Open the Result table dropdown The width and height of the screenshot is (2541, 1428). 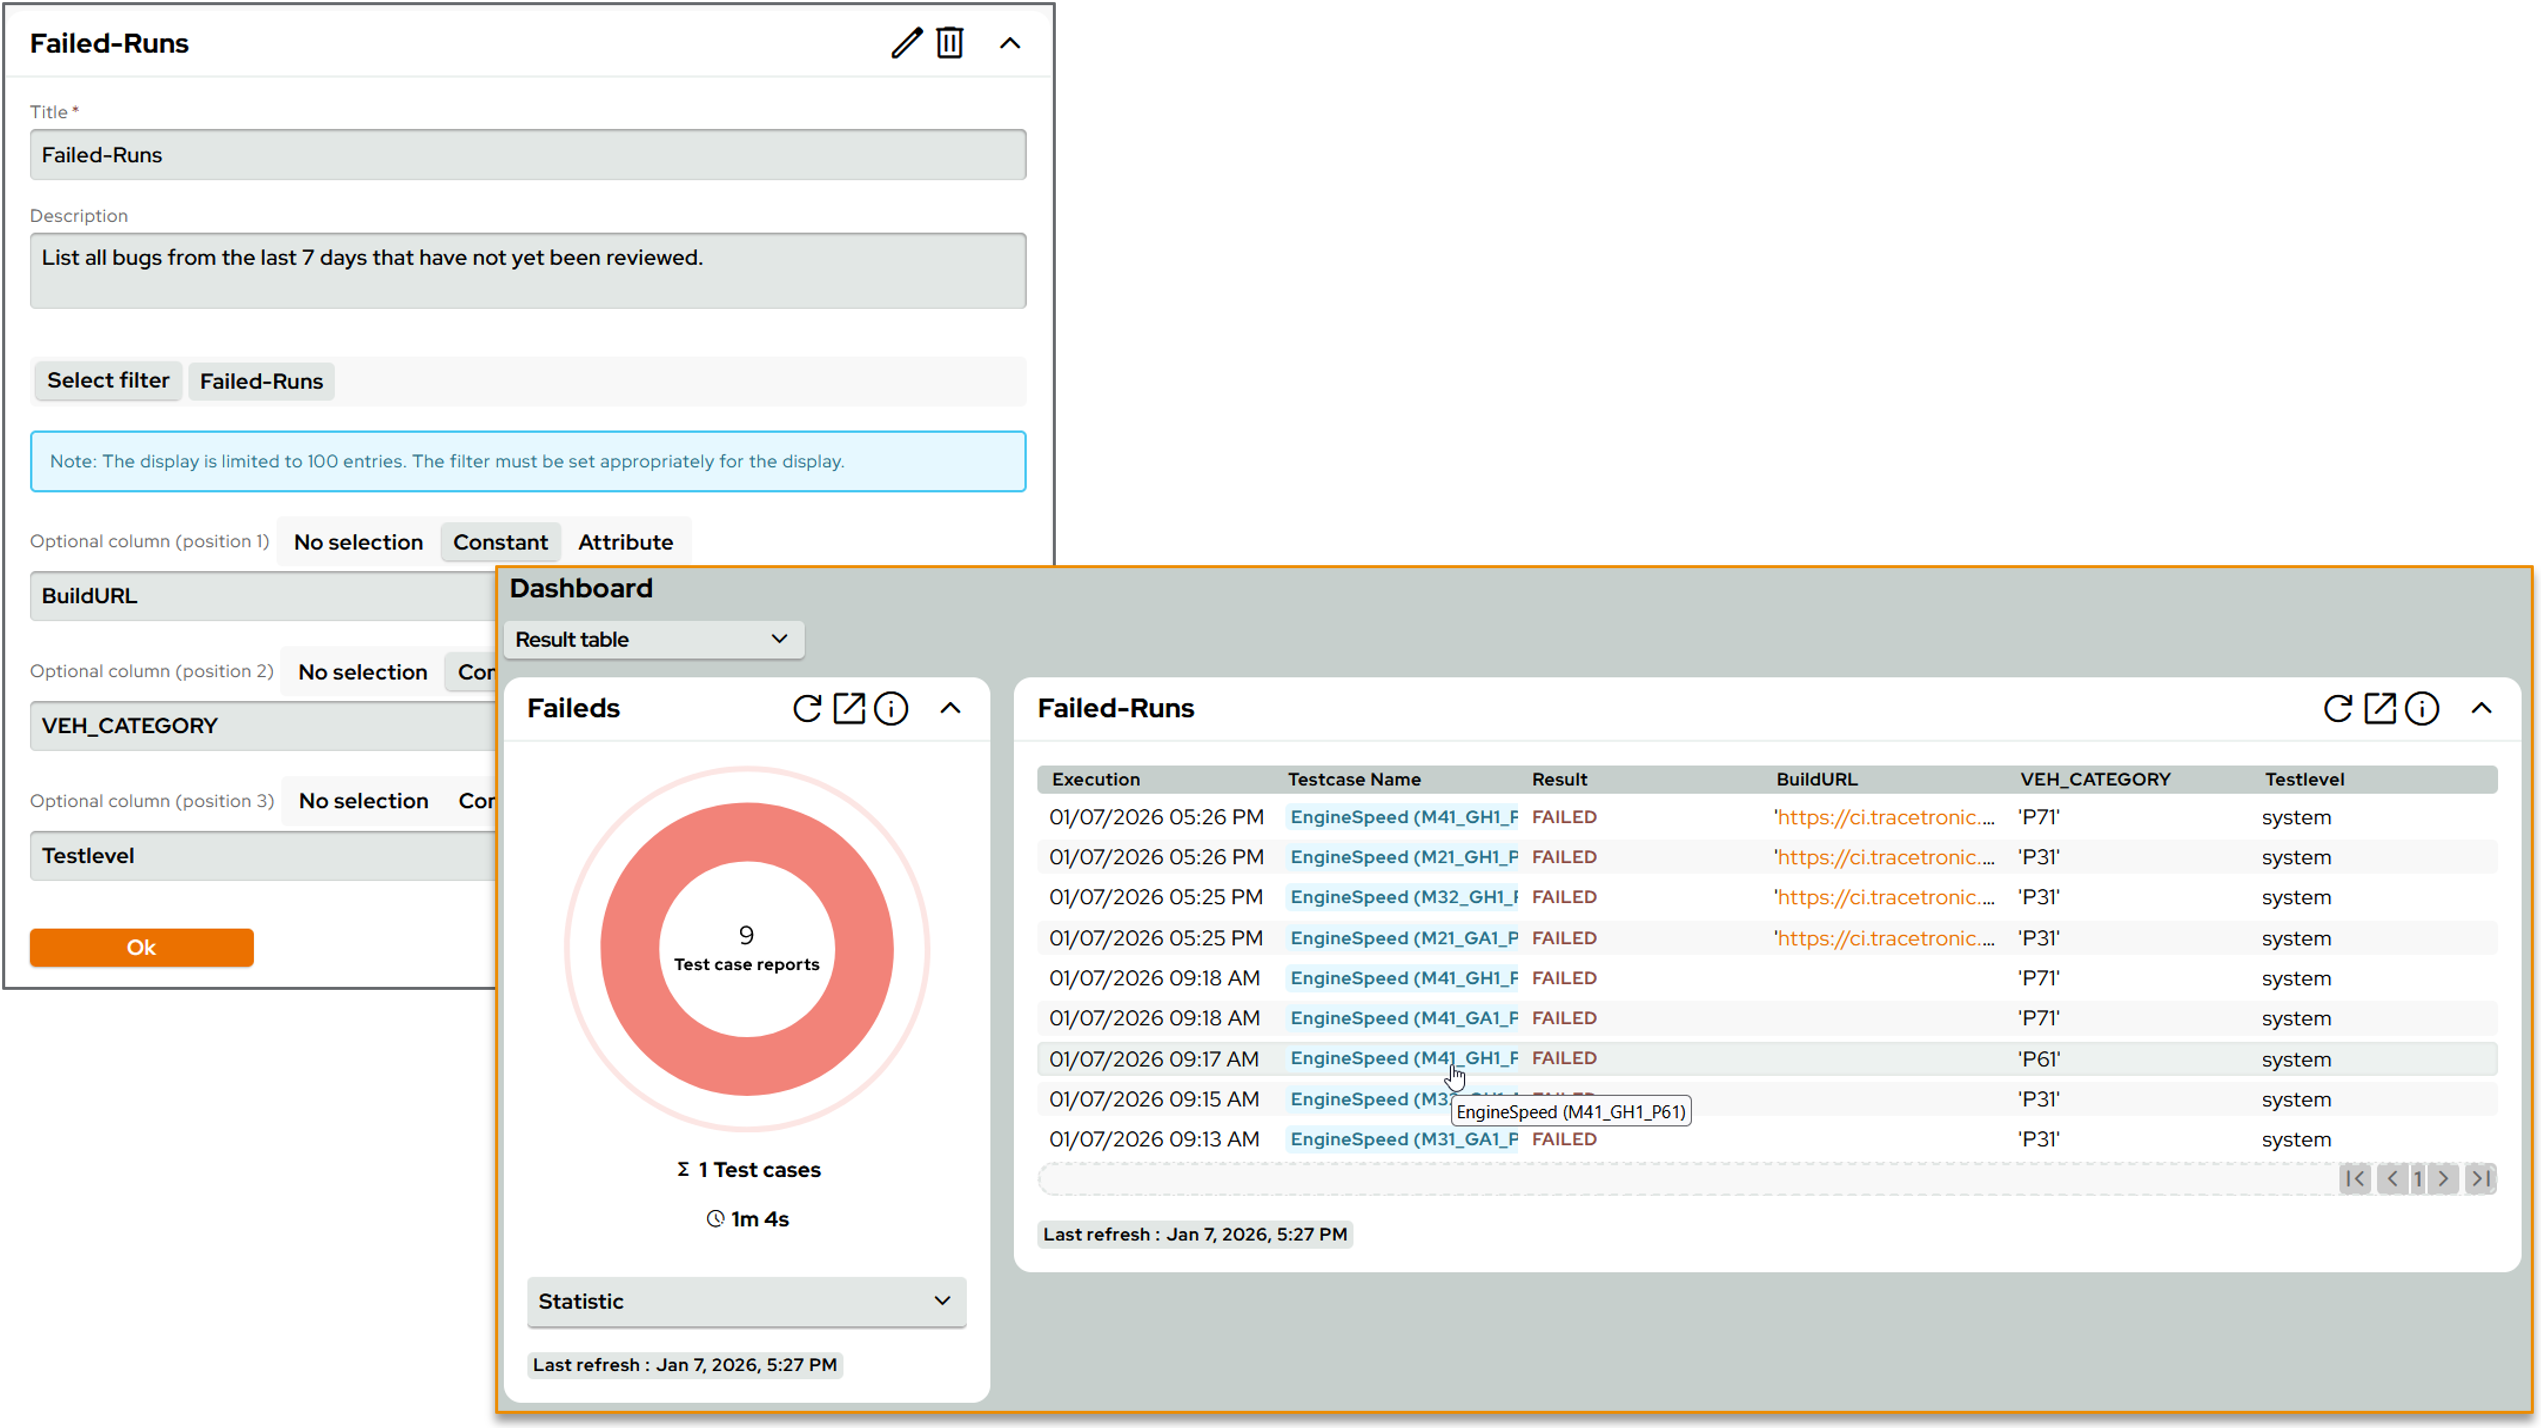click(653, 639)
